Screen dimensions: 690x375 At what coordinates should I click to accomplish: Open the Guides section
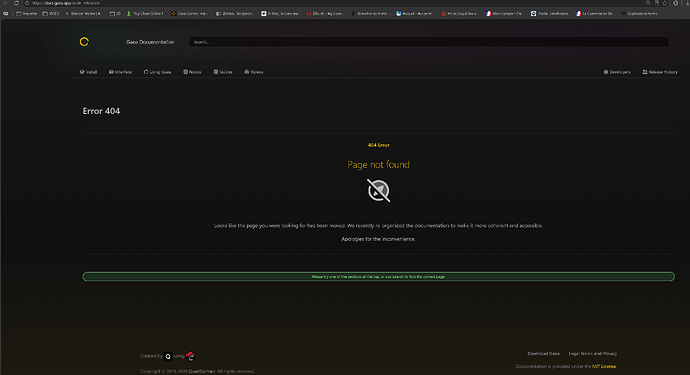point(223,72)
